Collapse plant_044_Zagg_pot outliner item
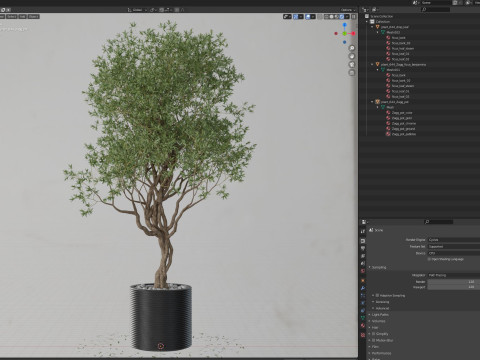 click(x=373, y=102)
